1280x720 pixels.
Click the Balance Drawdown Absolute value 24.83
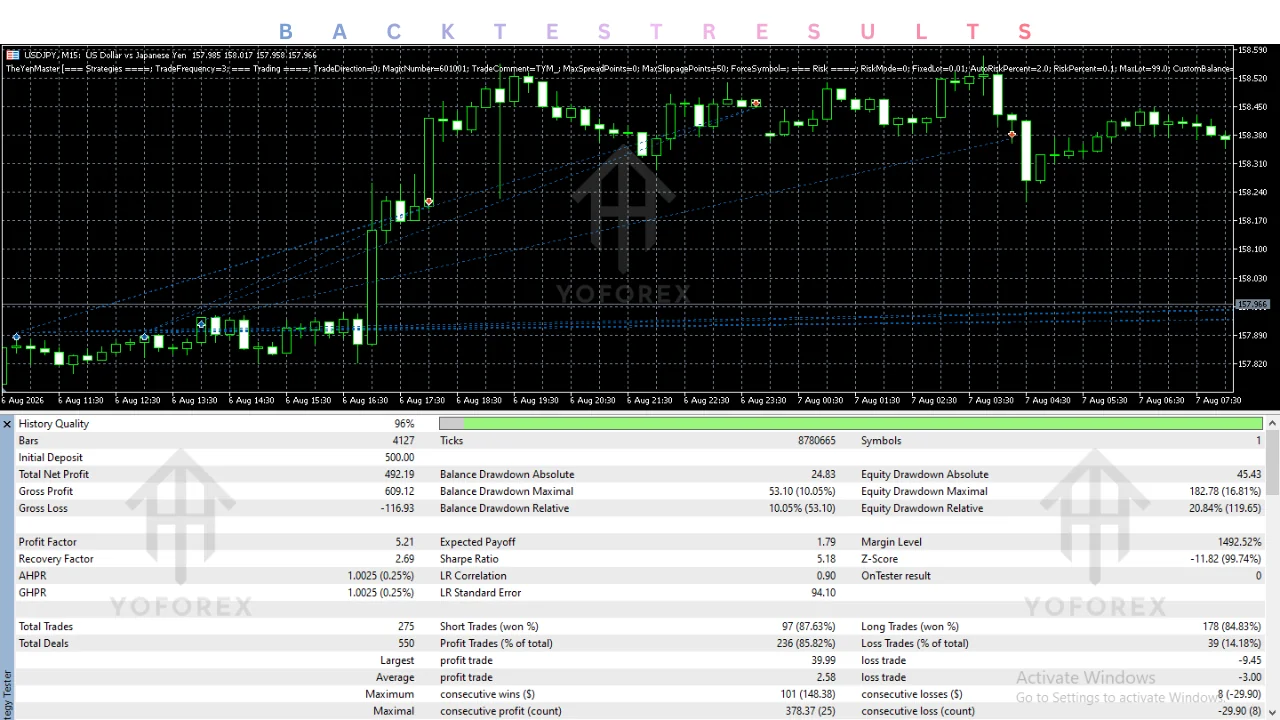click(x=823, y=475)
